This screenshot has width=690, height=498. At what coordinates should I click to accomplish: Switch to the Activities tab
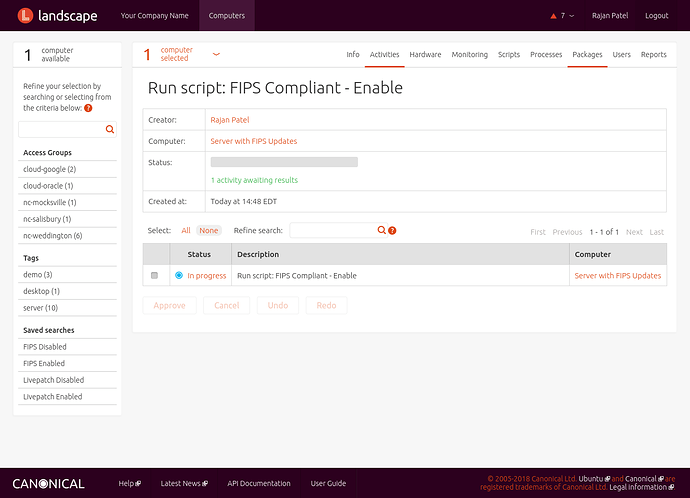click(385, 55)
